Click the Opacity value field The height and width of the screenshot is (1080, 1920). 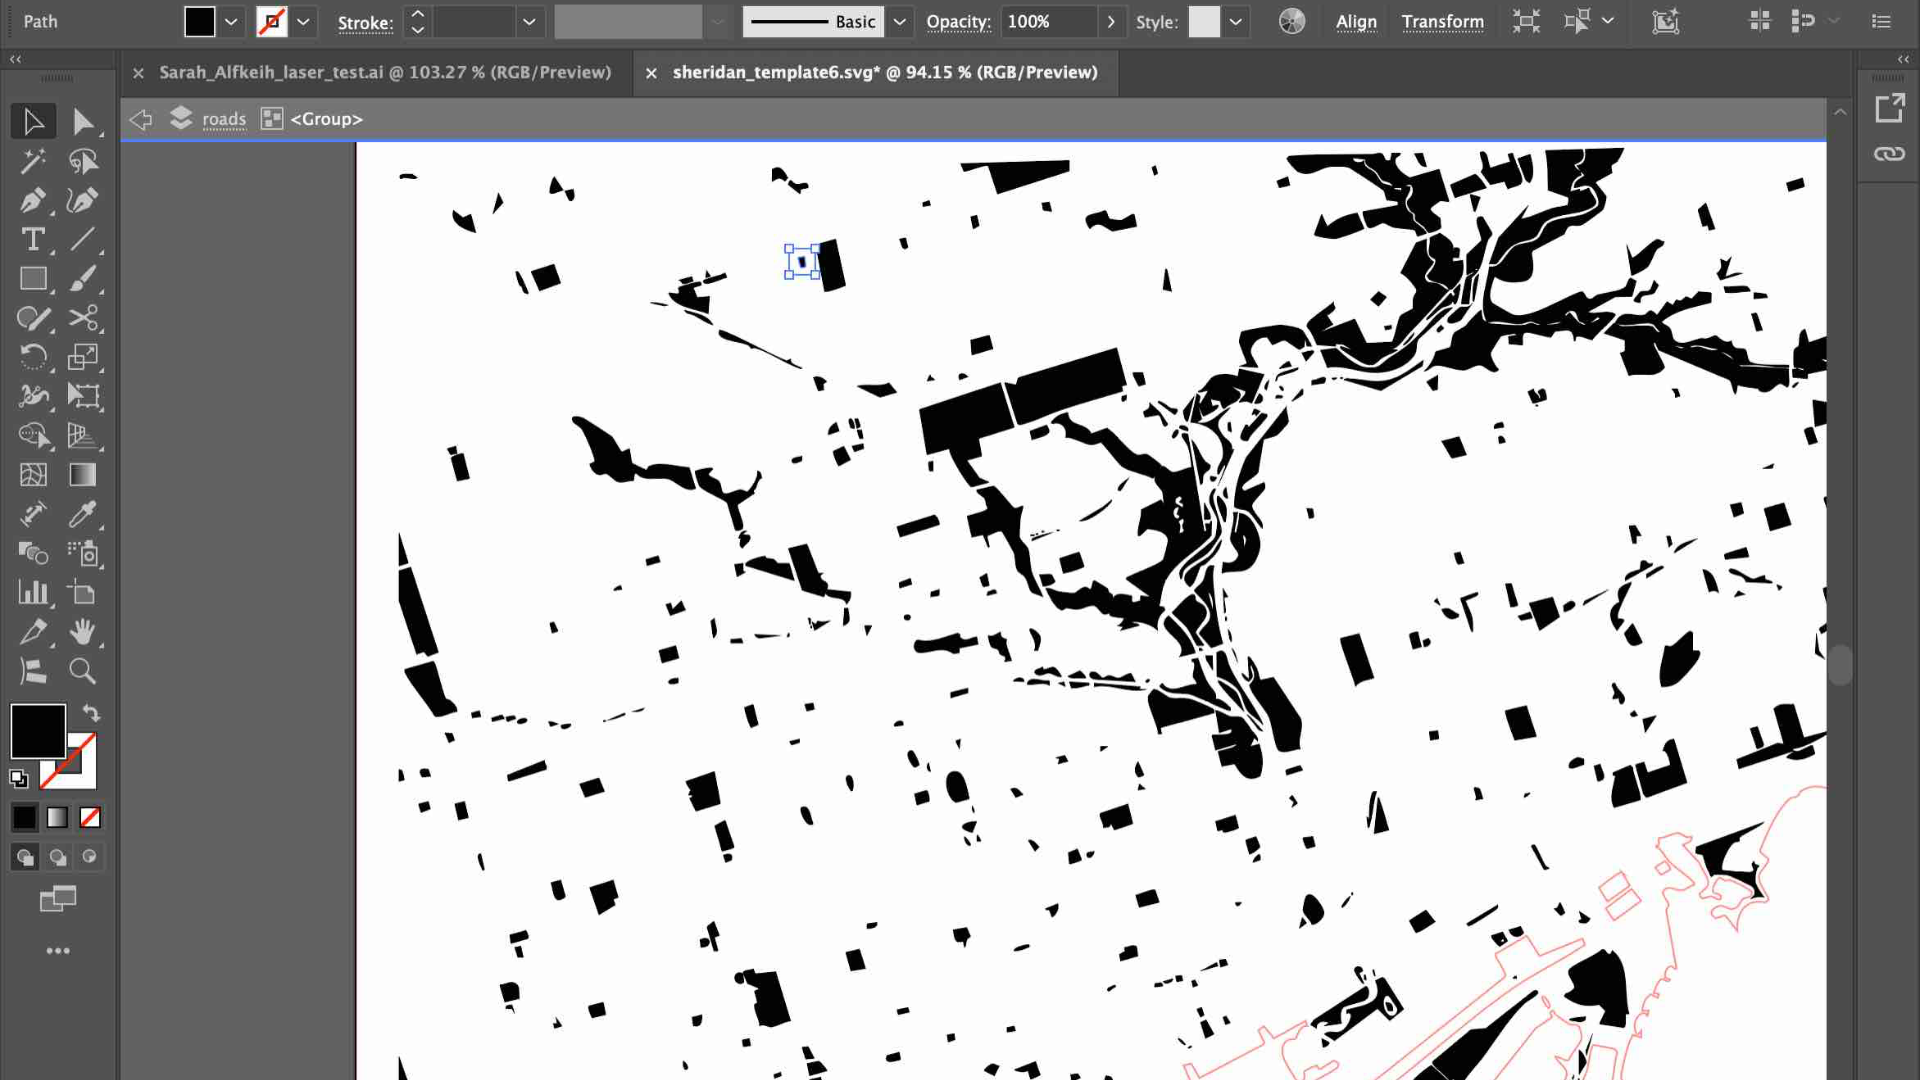click(x=1048, y=22)
